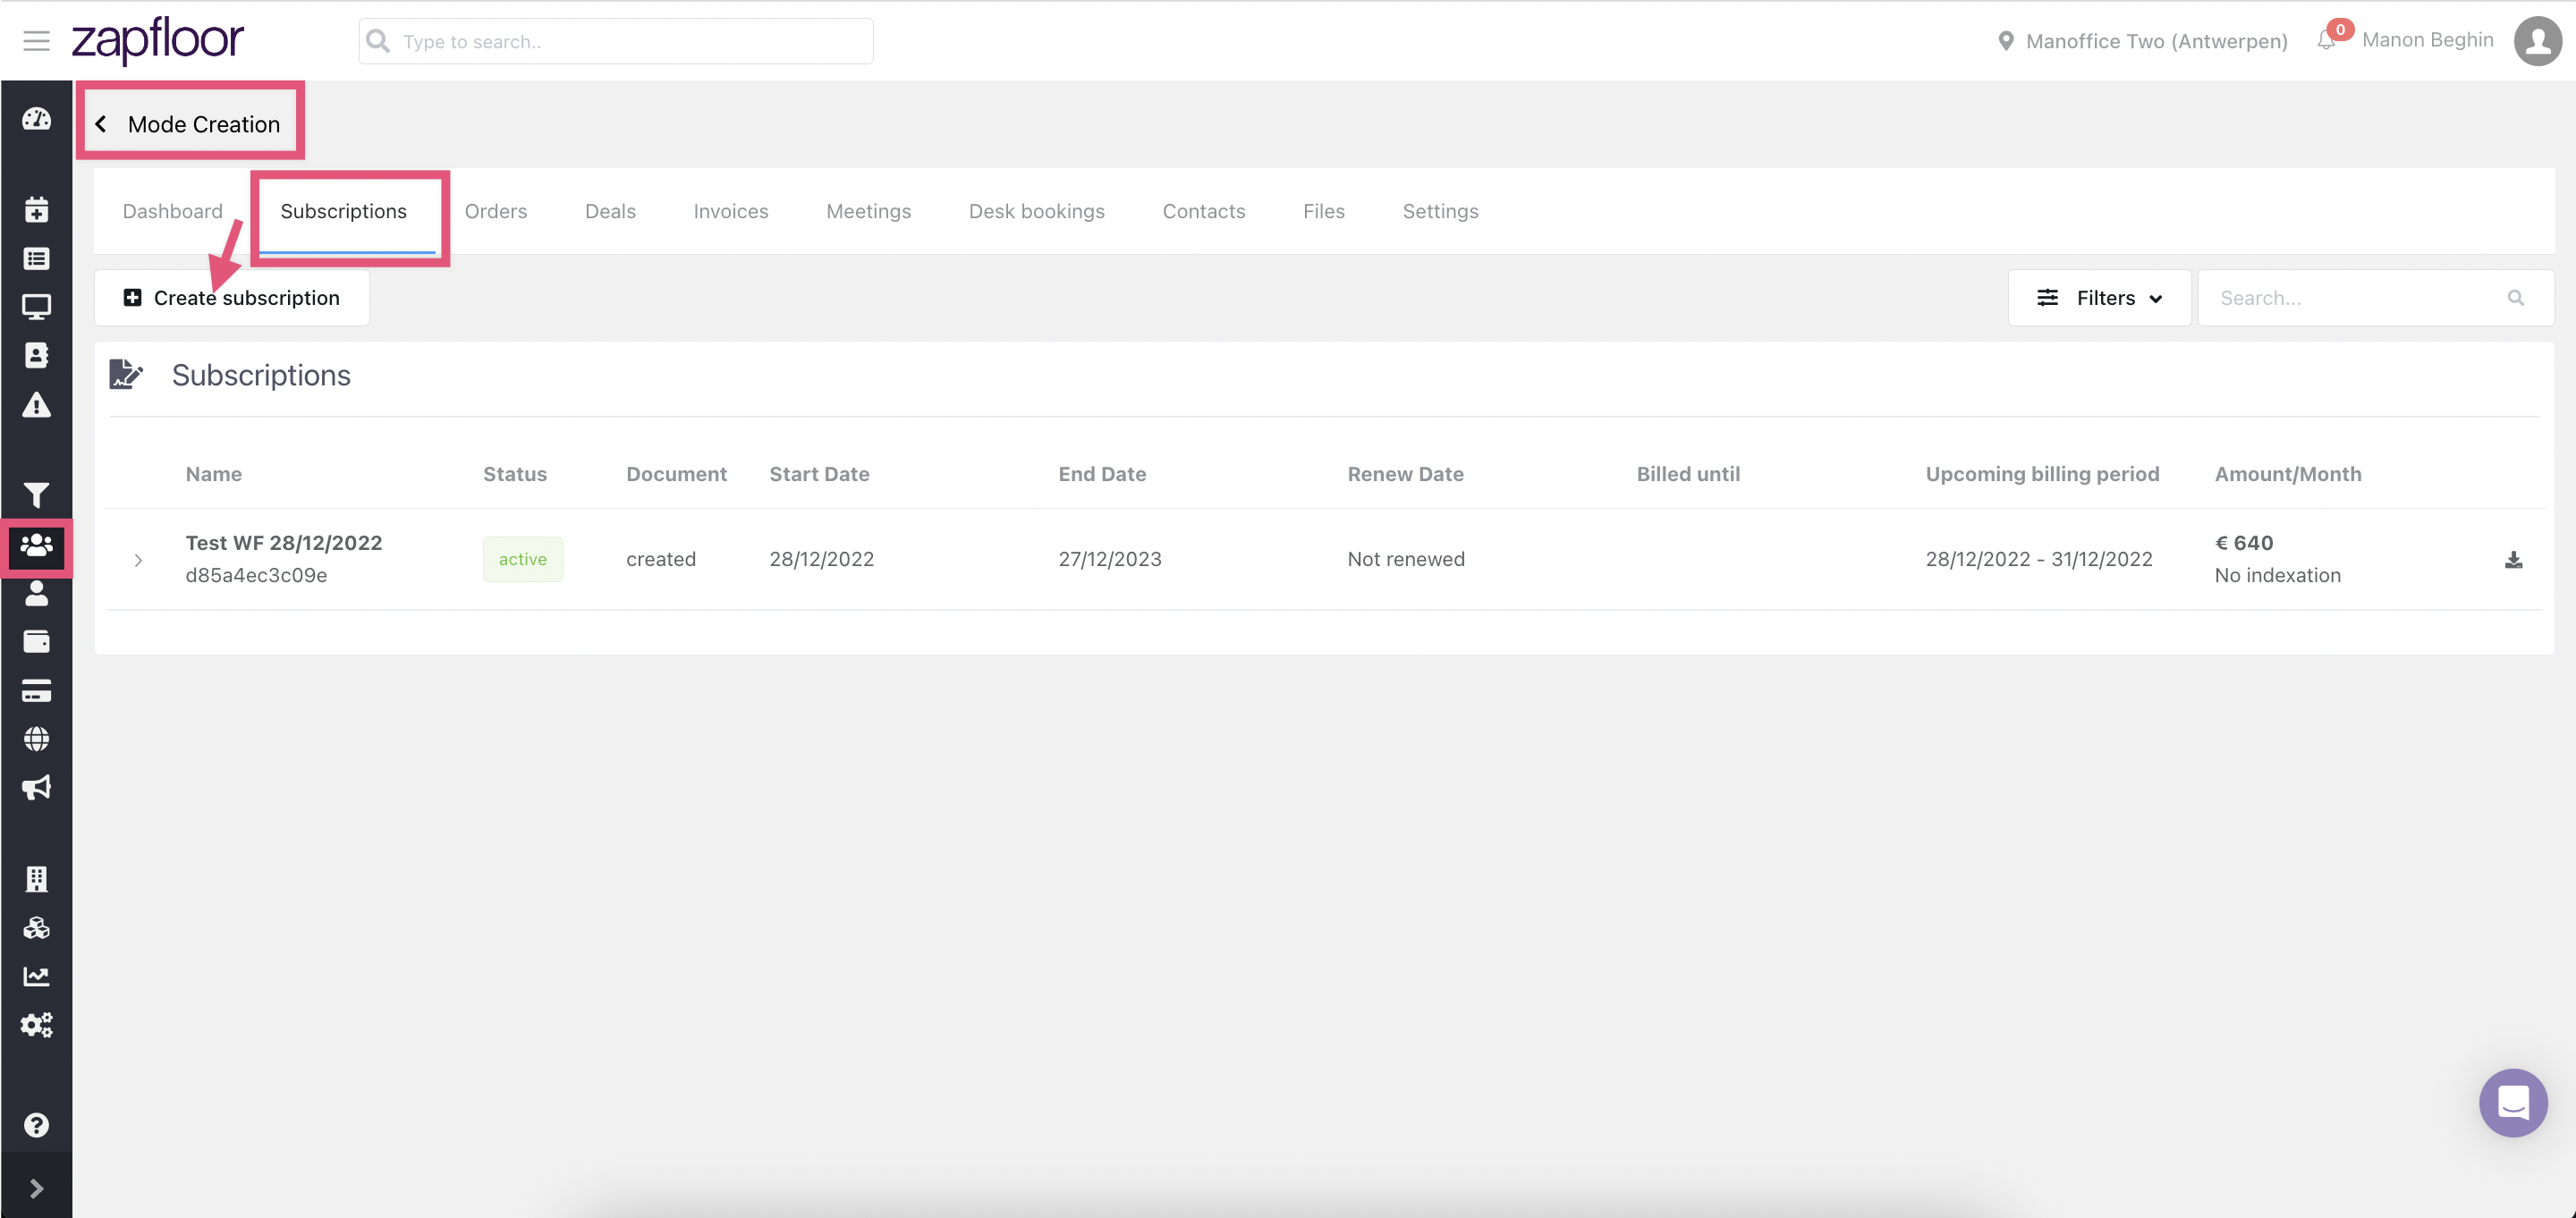Click the Test WF 28/12/2022 subscription name
The width and height of the screenshot is (2576, 1218).
pos(284,543)
